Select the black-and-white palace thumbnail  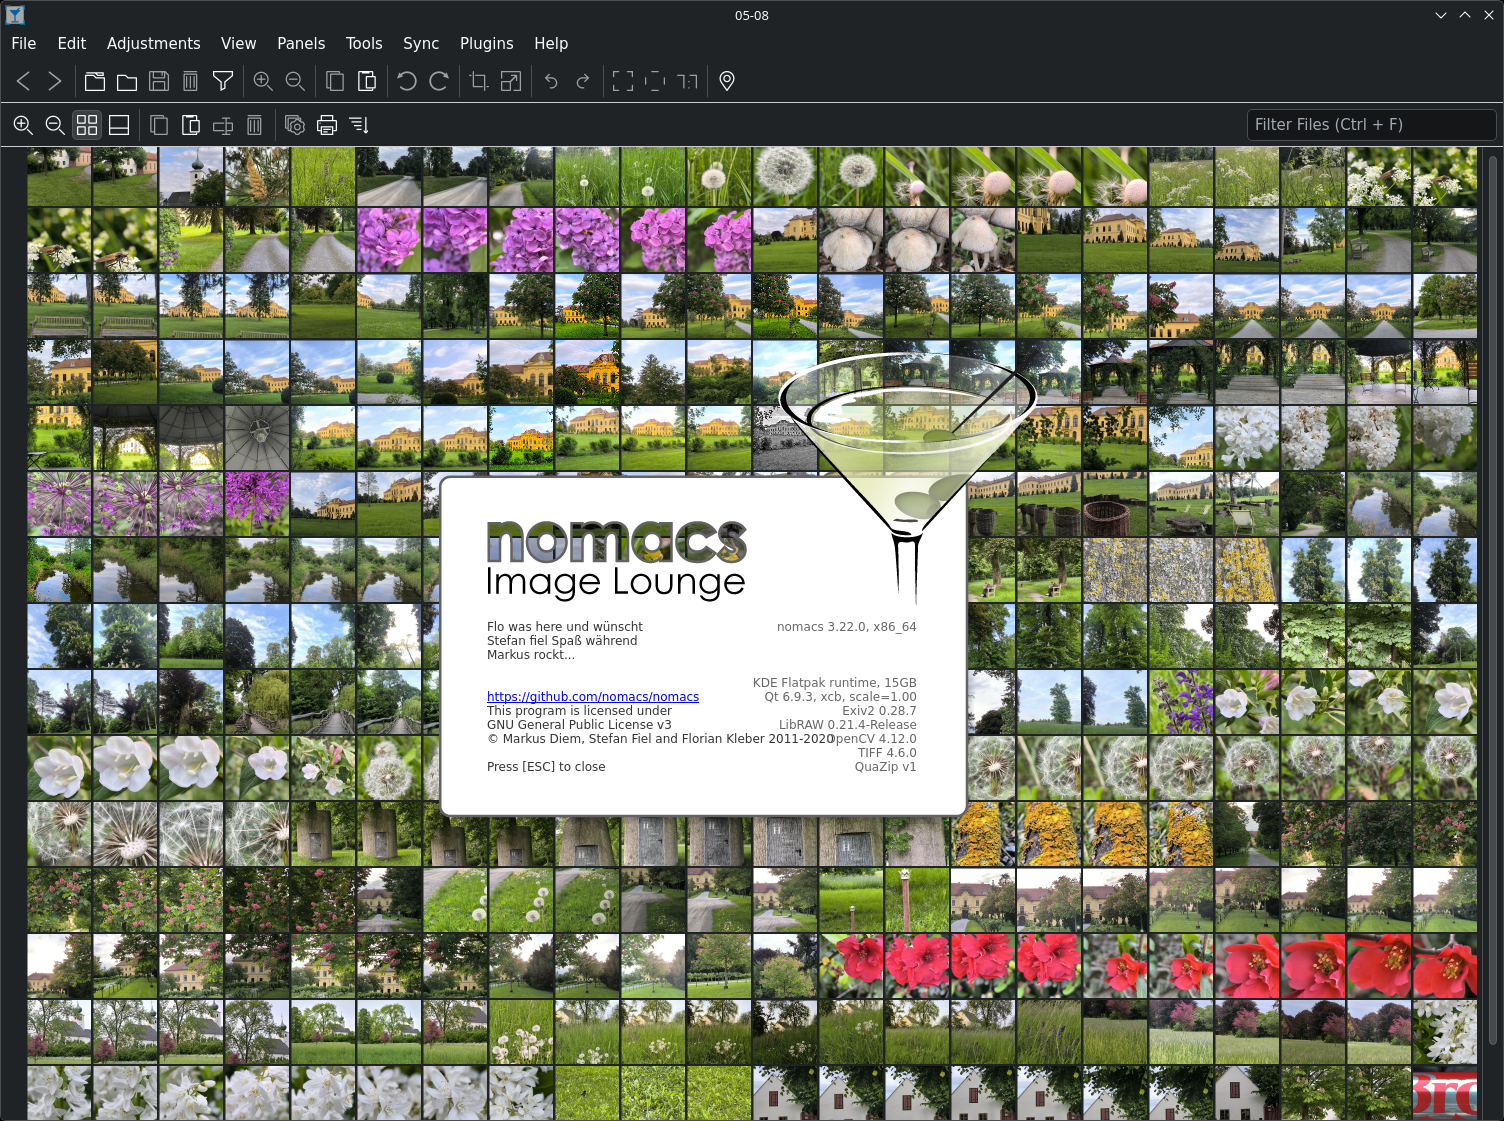pyautogui.click(x=785, y=438)
